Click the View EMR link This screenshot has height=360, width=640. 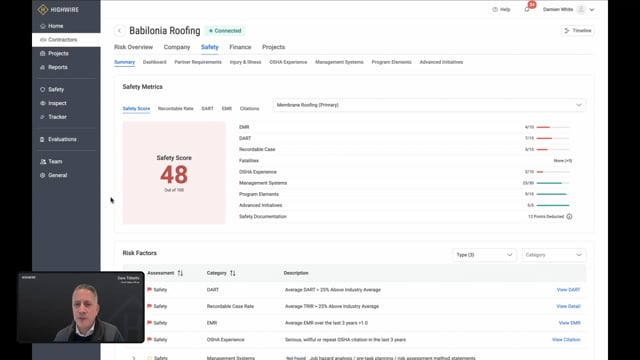pyautogui.click(x=569, y=323)
